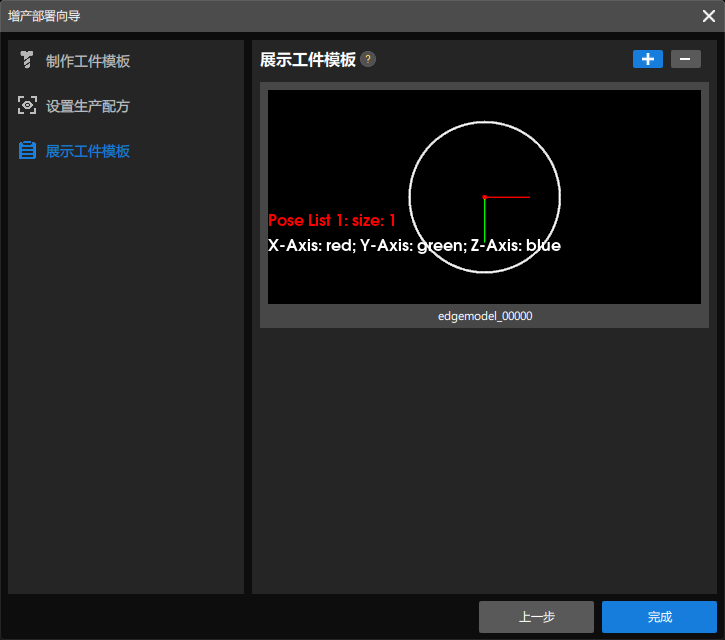Close the 增产部署向导 dialog
The height and width of the screenshot is (640, 725).
click(x=708, y=16)
